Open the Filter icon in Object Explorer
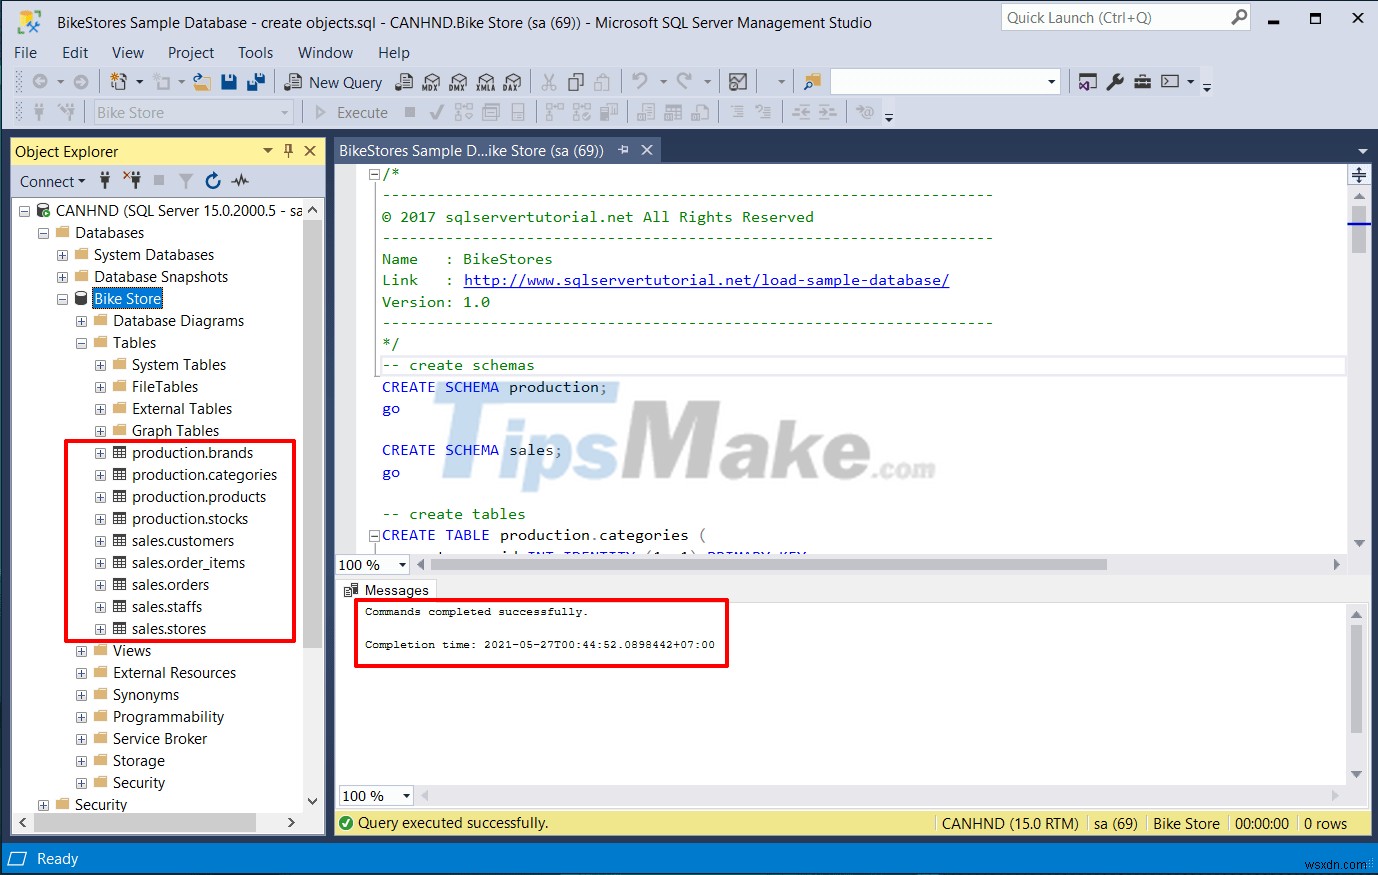 (186, 181)
